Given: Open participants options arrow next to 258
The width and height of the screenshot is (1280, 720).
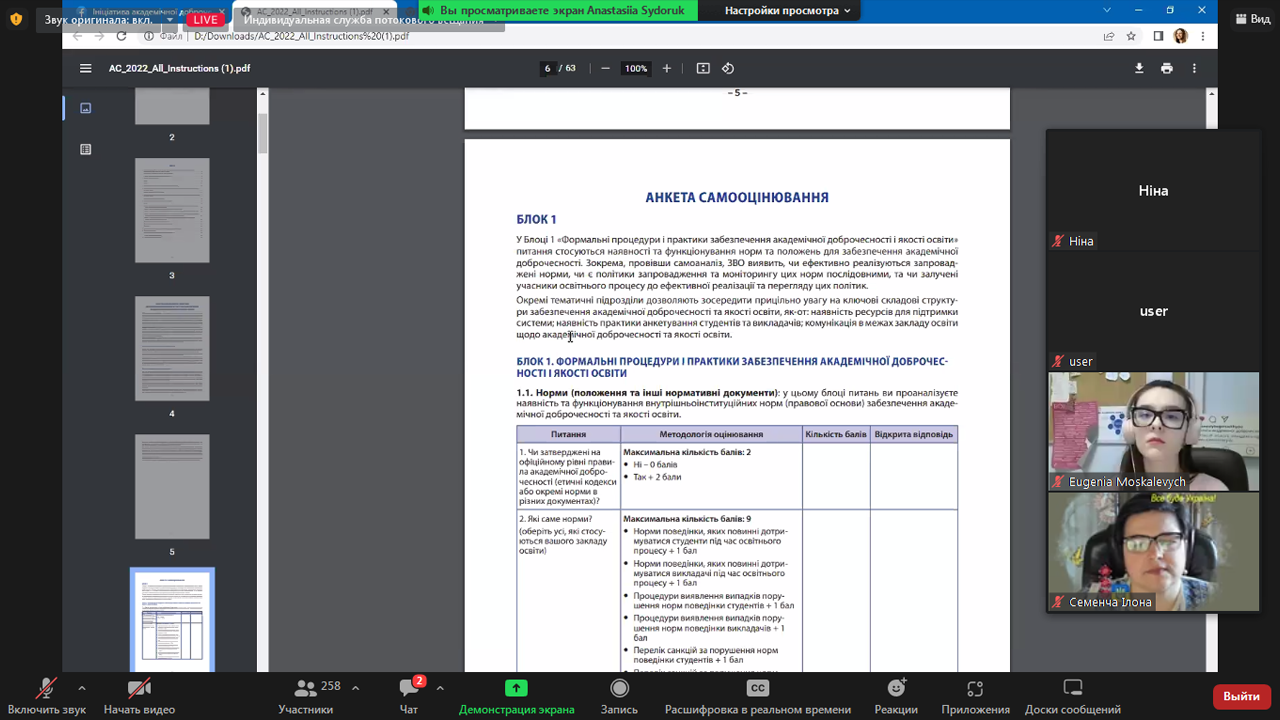Looking at the screenshot, I should pyautogui.click(x=355, y=688).
